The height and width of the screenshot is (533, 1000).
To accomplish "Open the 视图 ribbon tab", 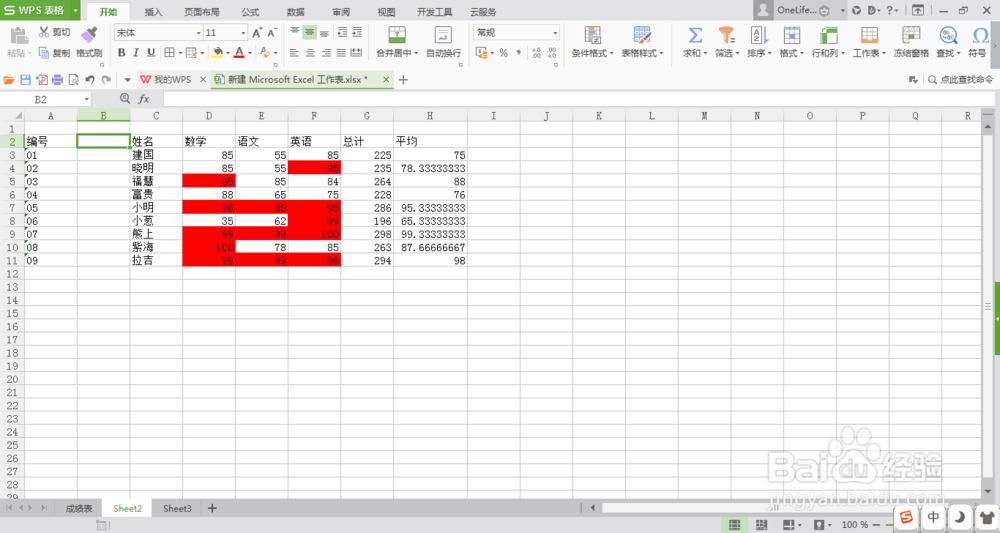I will (386, 11).
